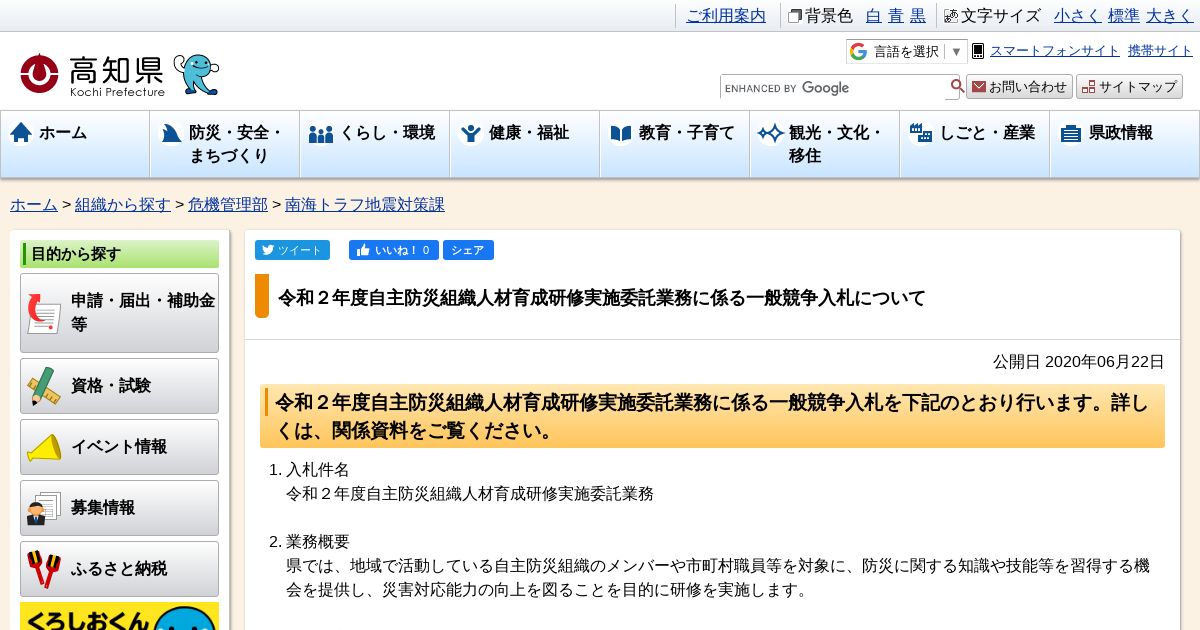
Task: Open the Kochi Prefecture logo homepage
Action: tap(93, 75)
